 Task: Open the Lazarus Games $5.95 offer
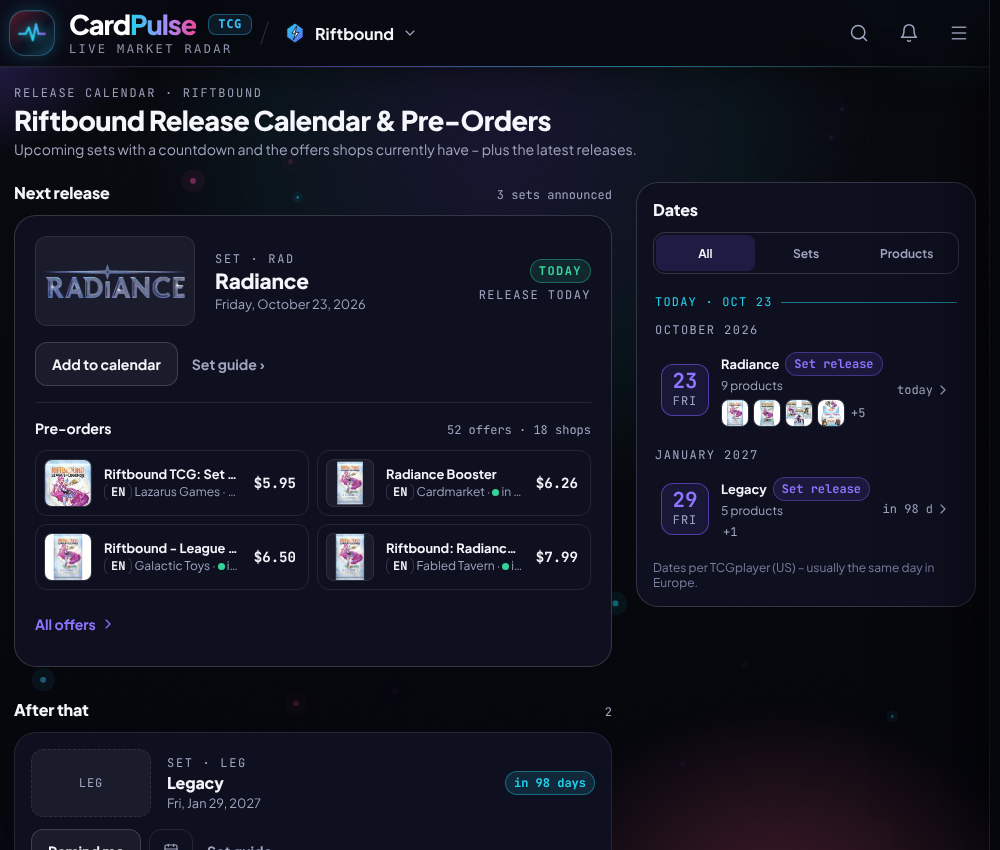click(x=172, y=483)
